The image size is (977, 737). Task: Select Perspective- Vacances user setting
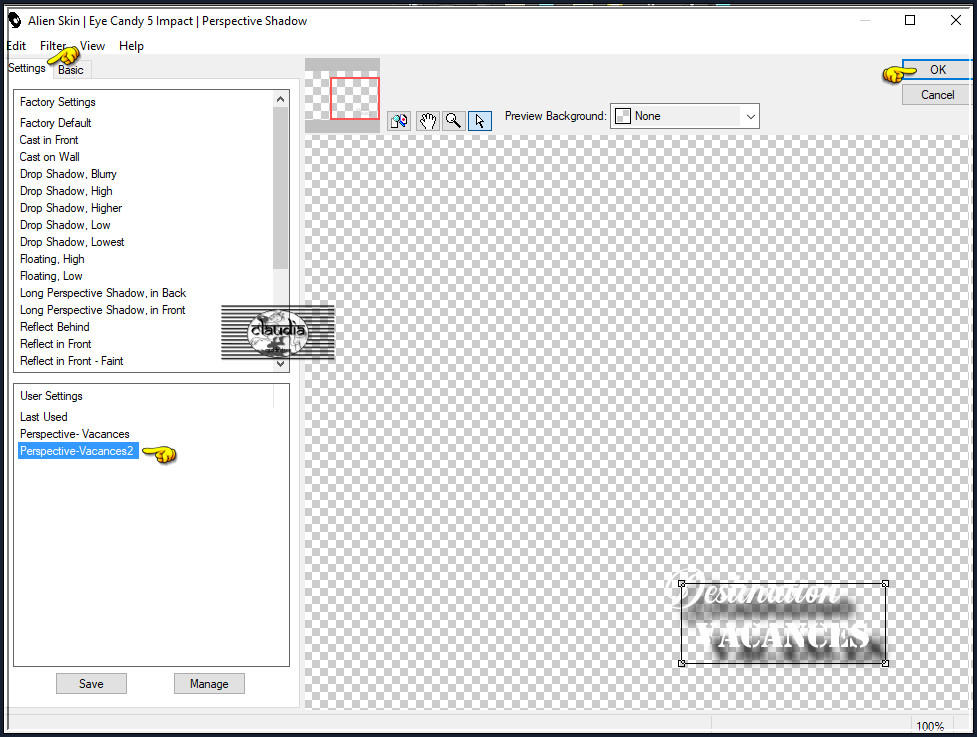[75, 434]
